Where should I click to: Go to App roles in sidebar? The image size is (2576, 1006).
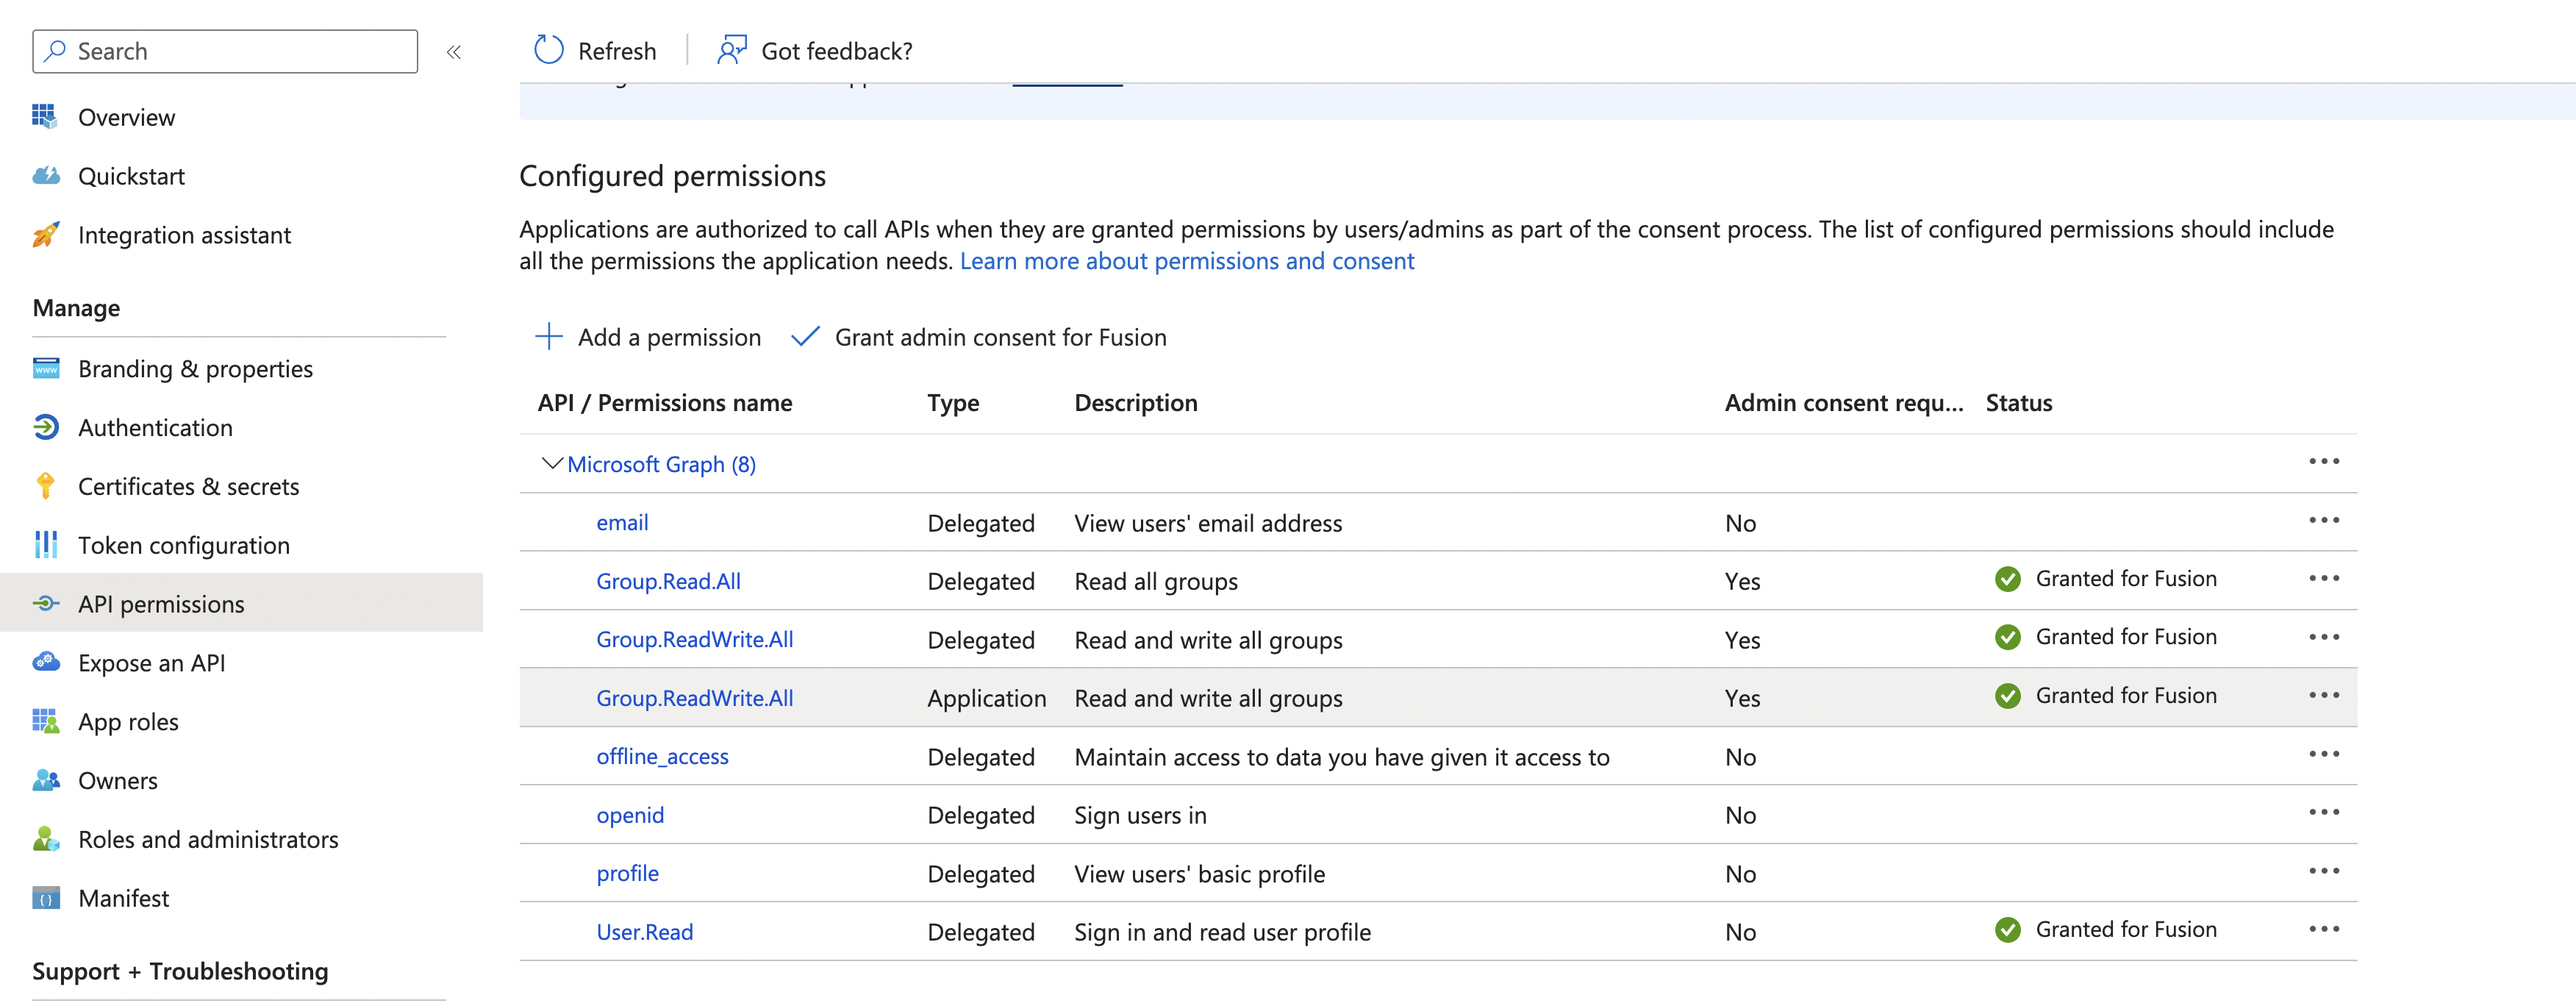[x=128, y=722]
